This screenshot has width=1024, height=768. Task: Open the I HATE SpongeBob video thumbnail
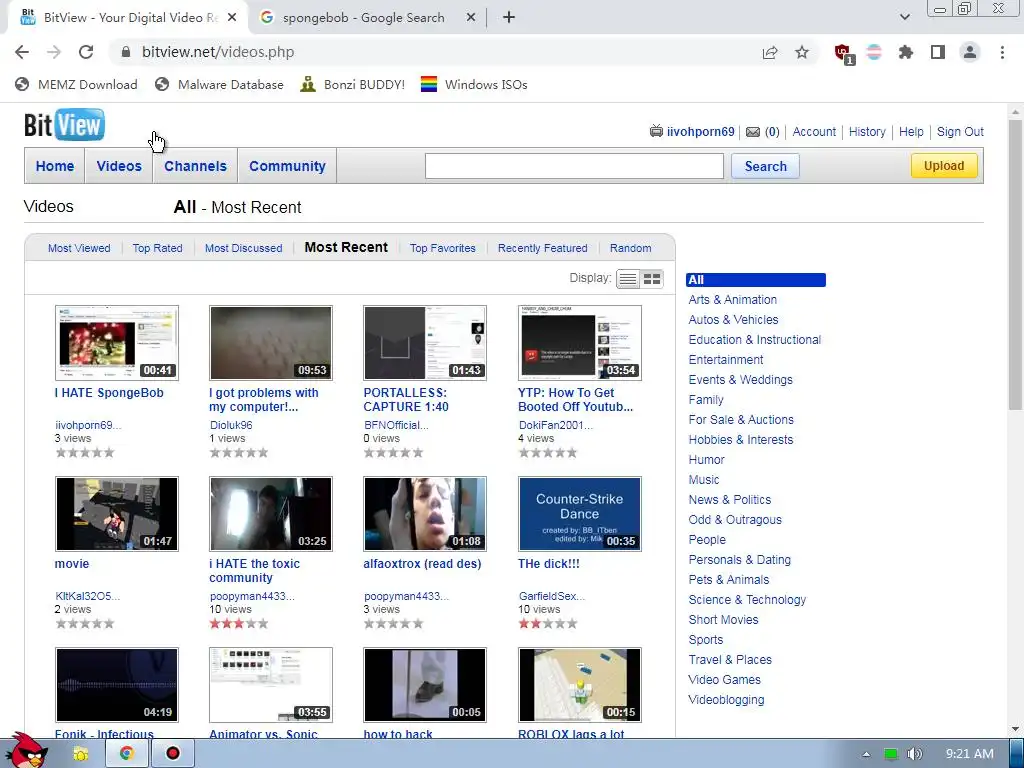[117, 343]
